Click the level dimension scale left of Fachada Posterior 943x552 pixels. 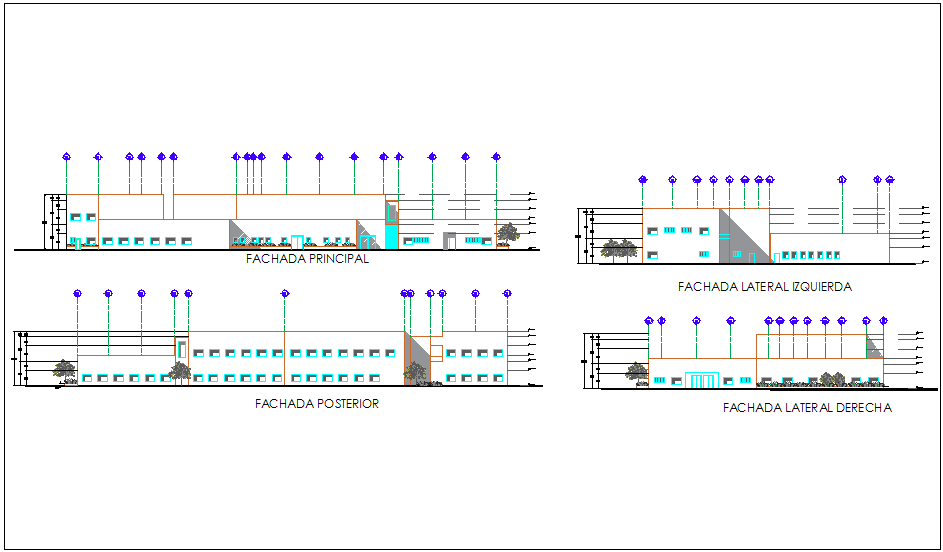coord(20,357)
